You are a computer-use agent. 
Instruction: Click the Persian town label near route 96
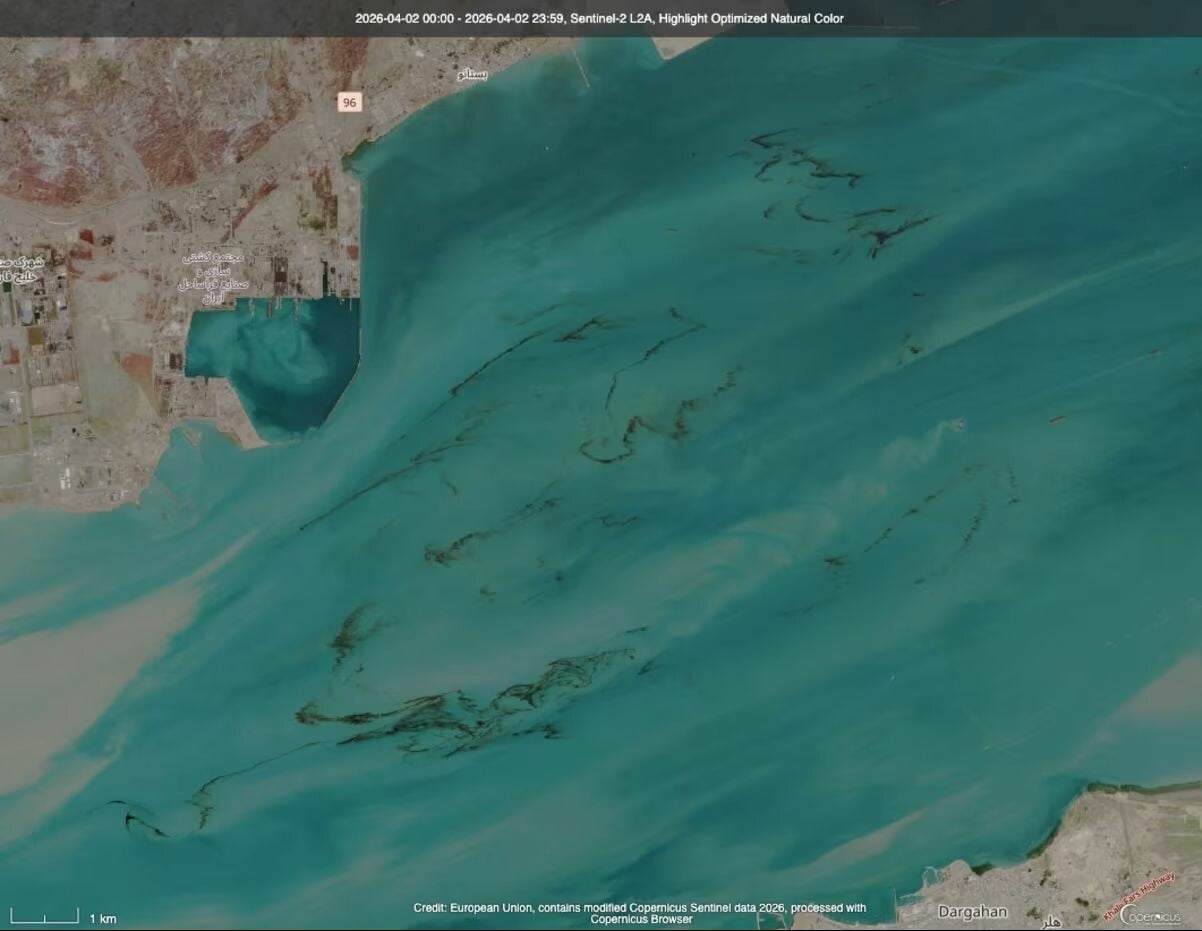(473, 75)
